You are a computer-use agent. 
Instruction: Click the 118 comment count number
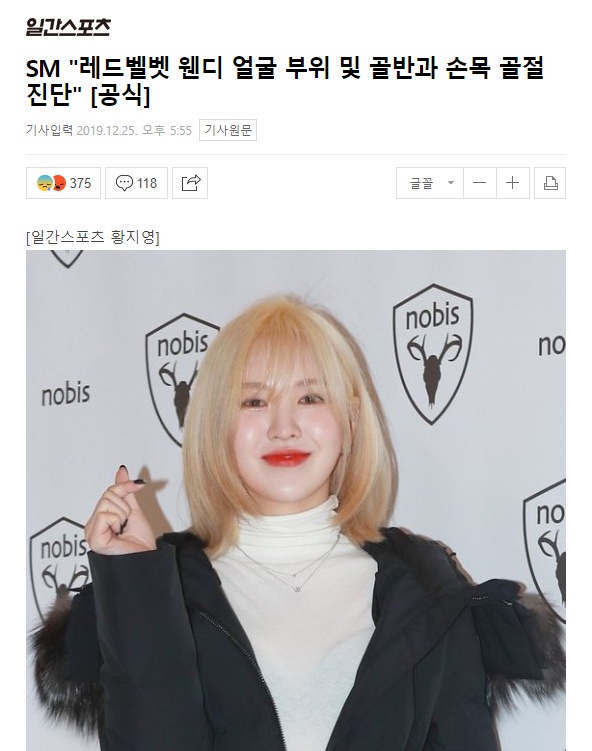click(147, 183)
